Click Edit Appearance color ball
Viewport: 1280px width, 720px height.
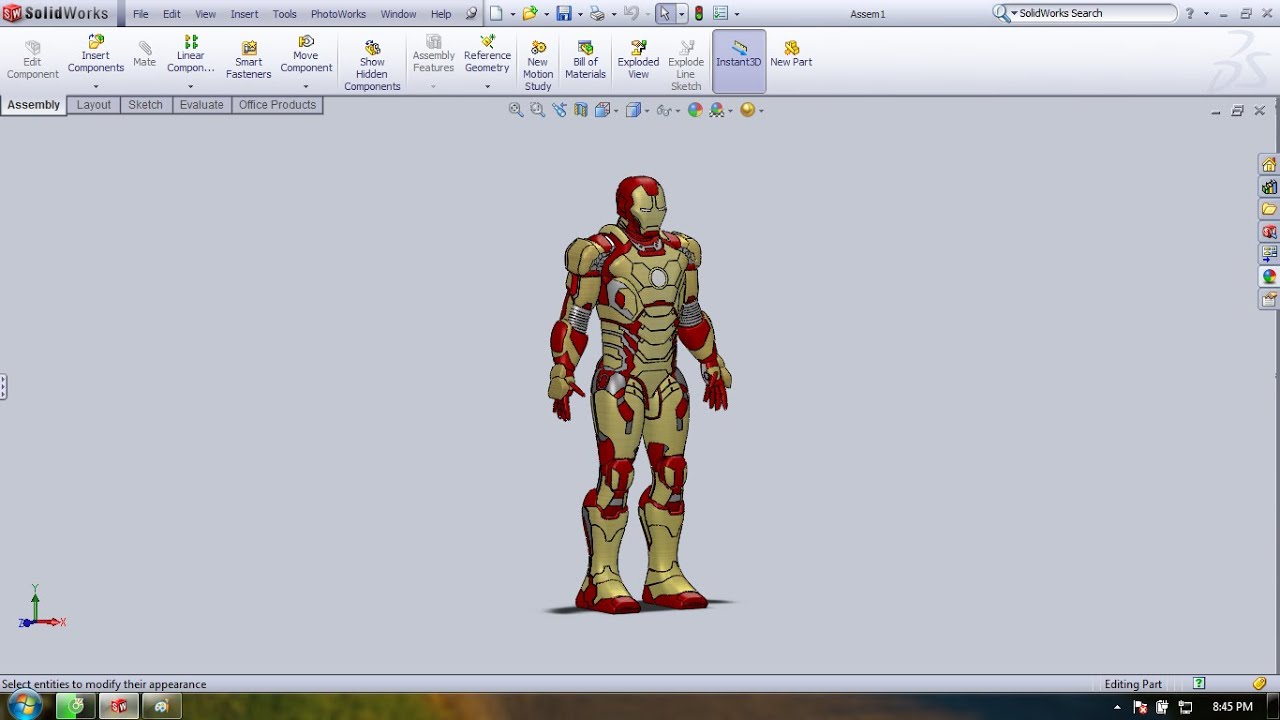pyautogui.click(x=695, y=110)
